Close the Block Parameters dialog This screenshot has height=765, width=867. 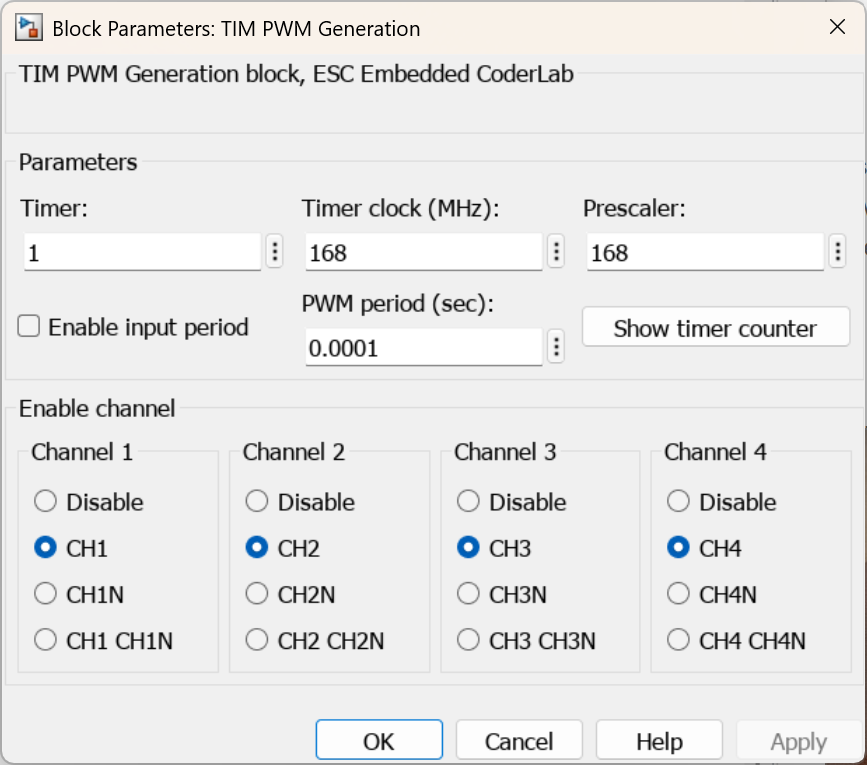point(837,27)
